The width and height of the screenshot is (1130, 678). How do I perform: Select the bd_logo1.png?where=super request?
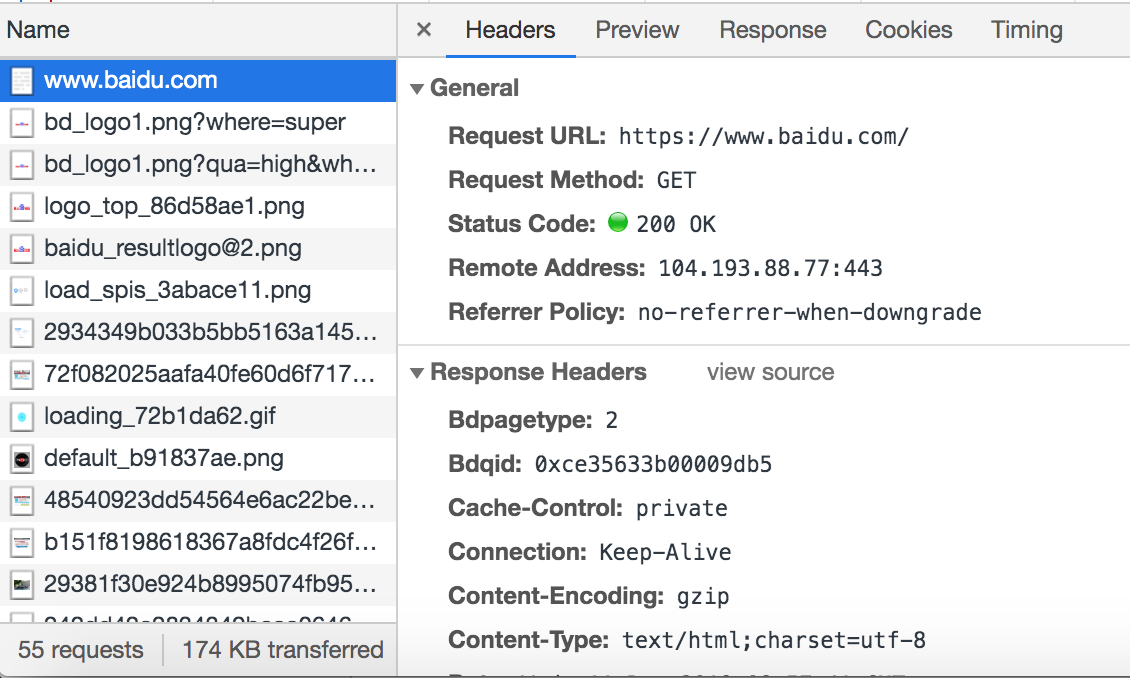198,122
